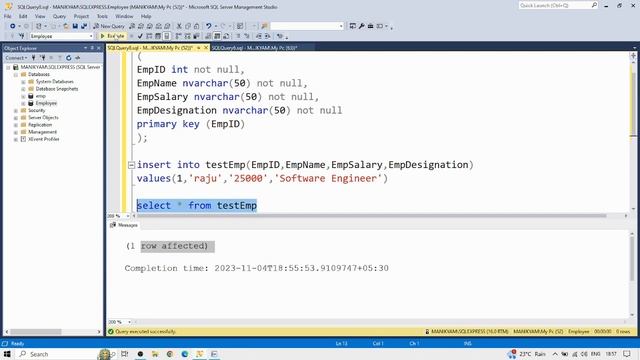Click the Copy icon in toolbar
The width and height of the screenshot is (640, 360).
click(188, 26)
